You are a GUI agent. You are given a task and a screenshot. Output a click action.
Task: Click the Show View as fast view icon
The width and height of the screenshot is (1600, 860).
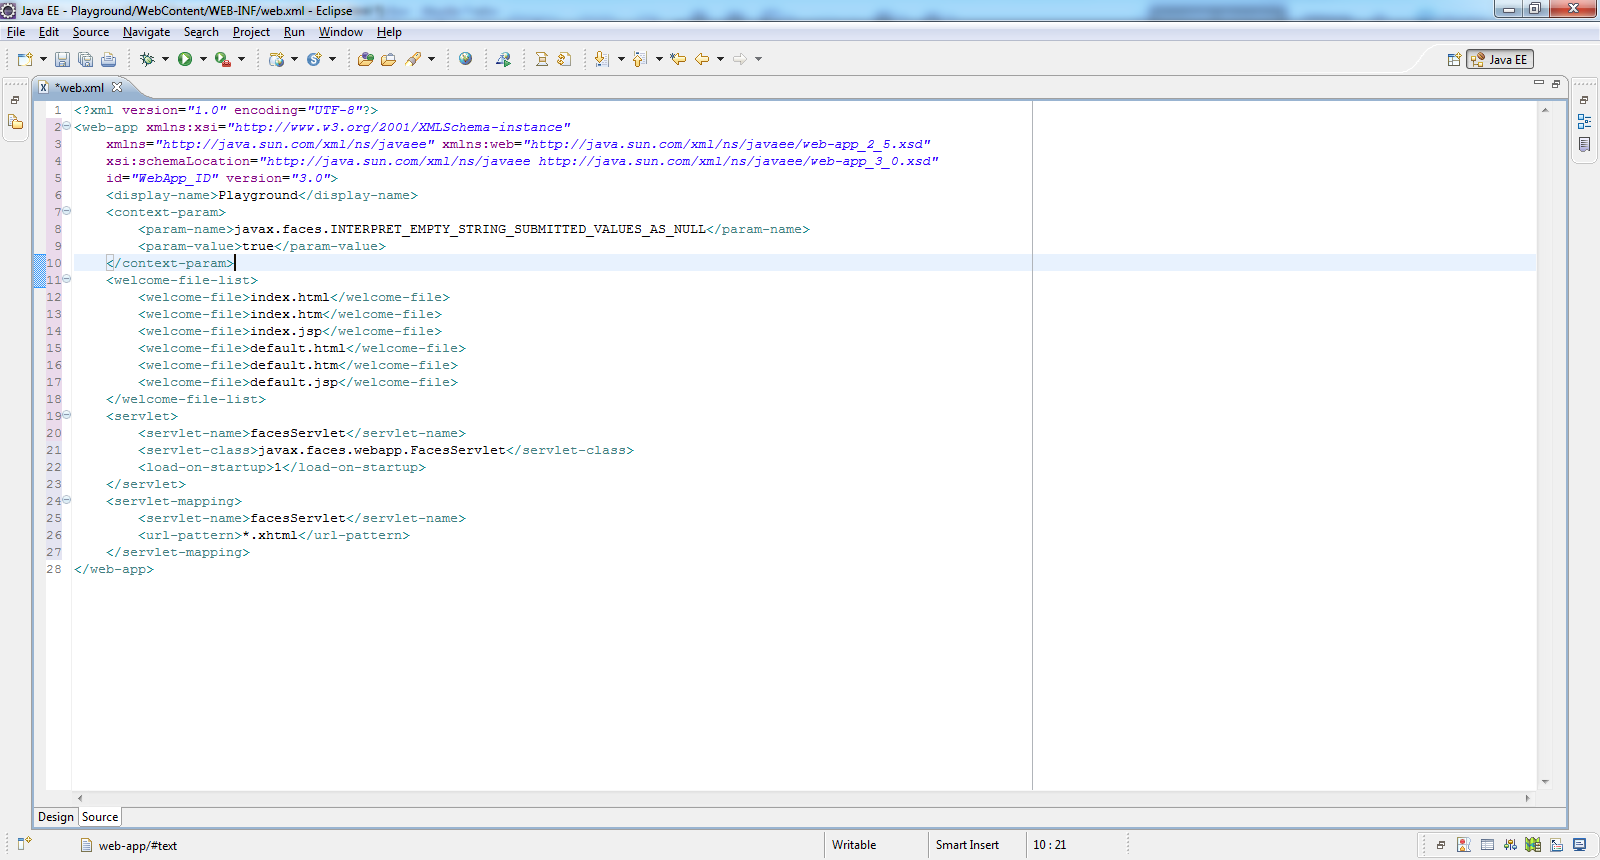[x=24, y=844]
